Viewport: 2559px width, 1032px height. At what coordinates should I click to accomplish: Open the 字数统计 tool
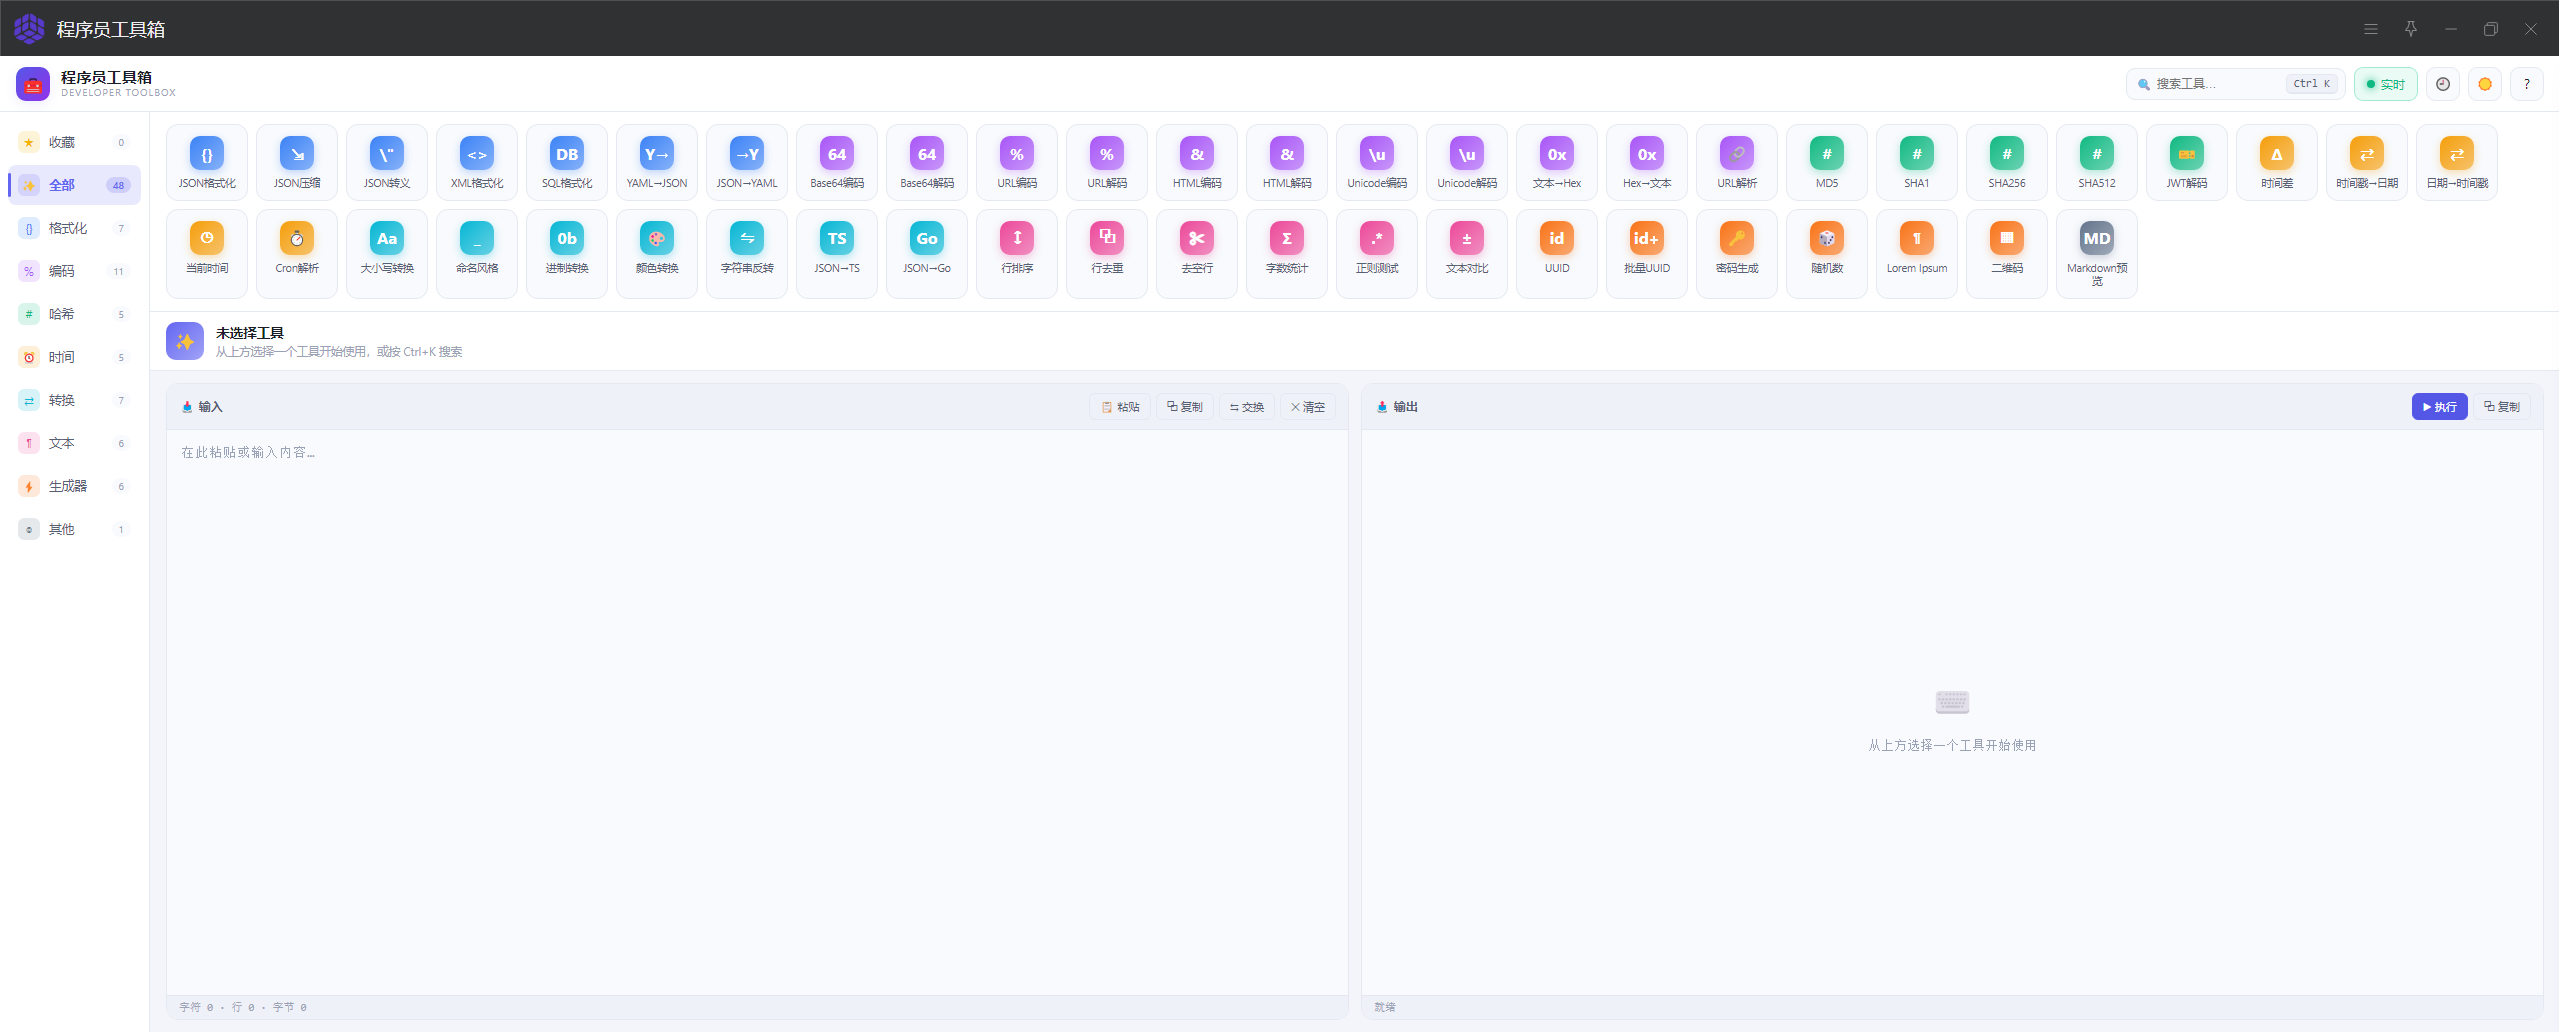(1287, 253)
